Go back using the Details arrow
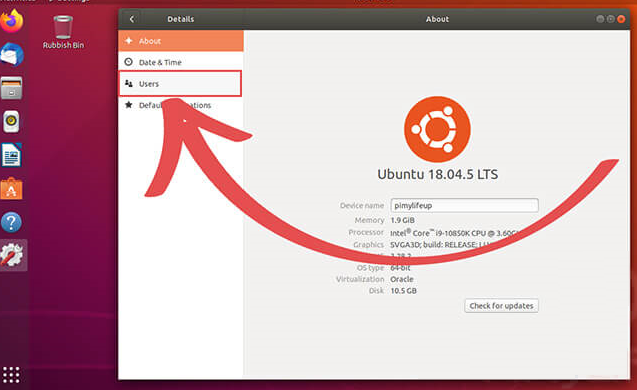 tap(132, 19)
